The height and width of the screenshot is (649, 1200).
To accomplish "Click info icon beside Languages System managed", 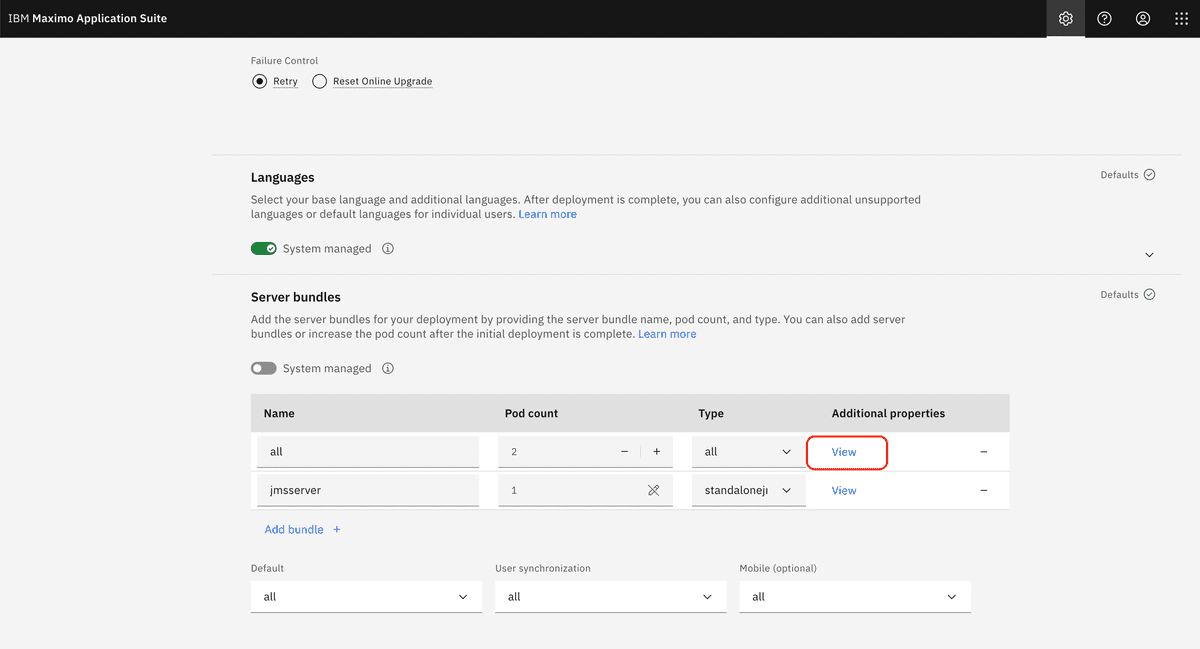I will click(x=388, y=249).
